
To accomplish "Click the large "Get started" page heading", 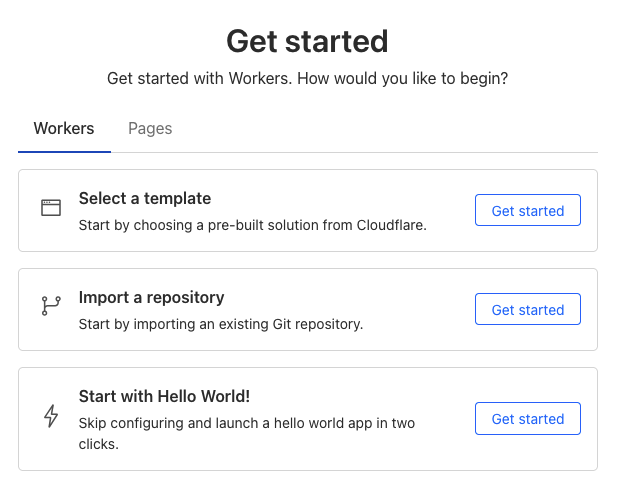I will [x=307, y=41].
